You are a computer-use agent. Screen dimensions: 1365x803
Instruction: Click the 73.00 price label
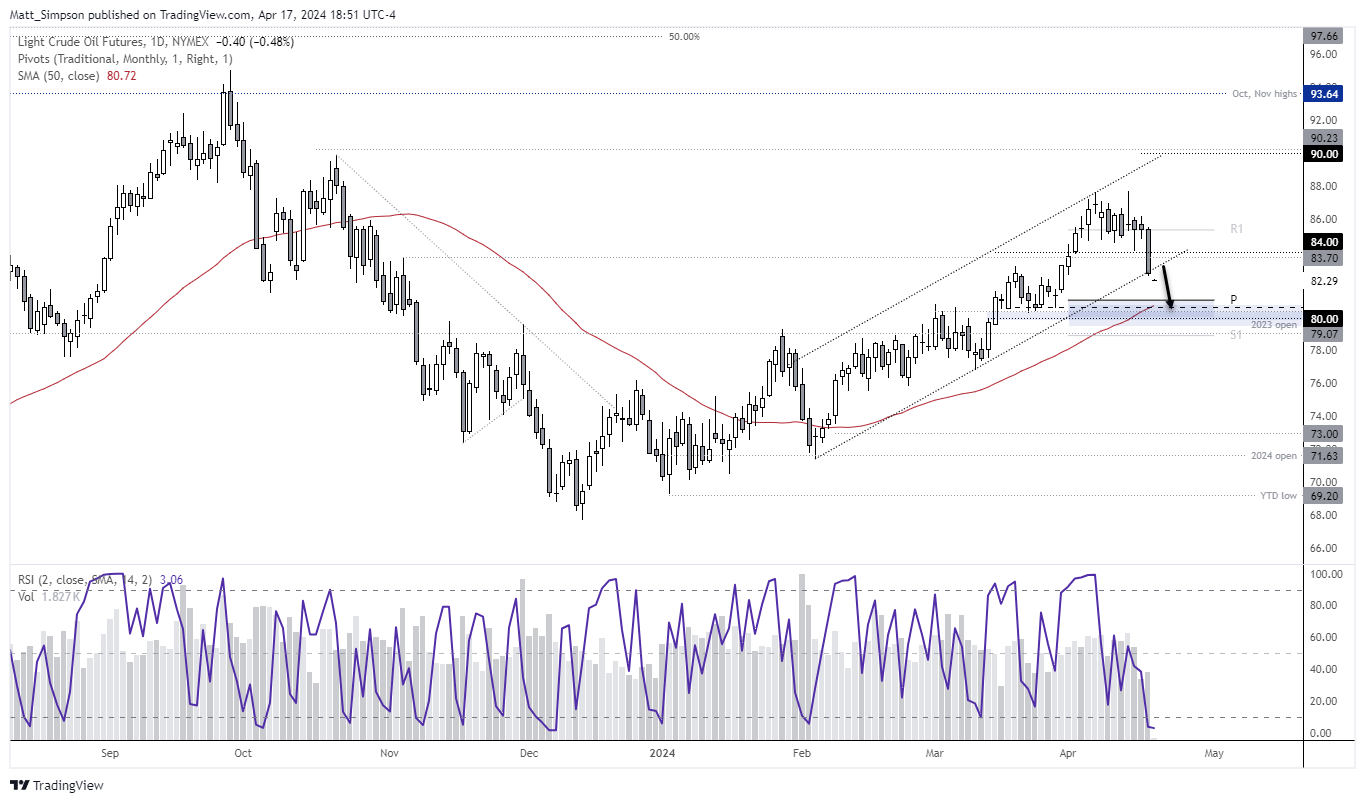[x=1326, y=434]
